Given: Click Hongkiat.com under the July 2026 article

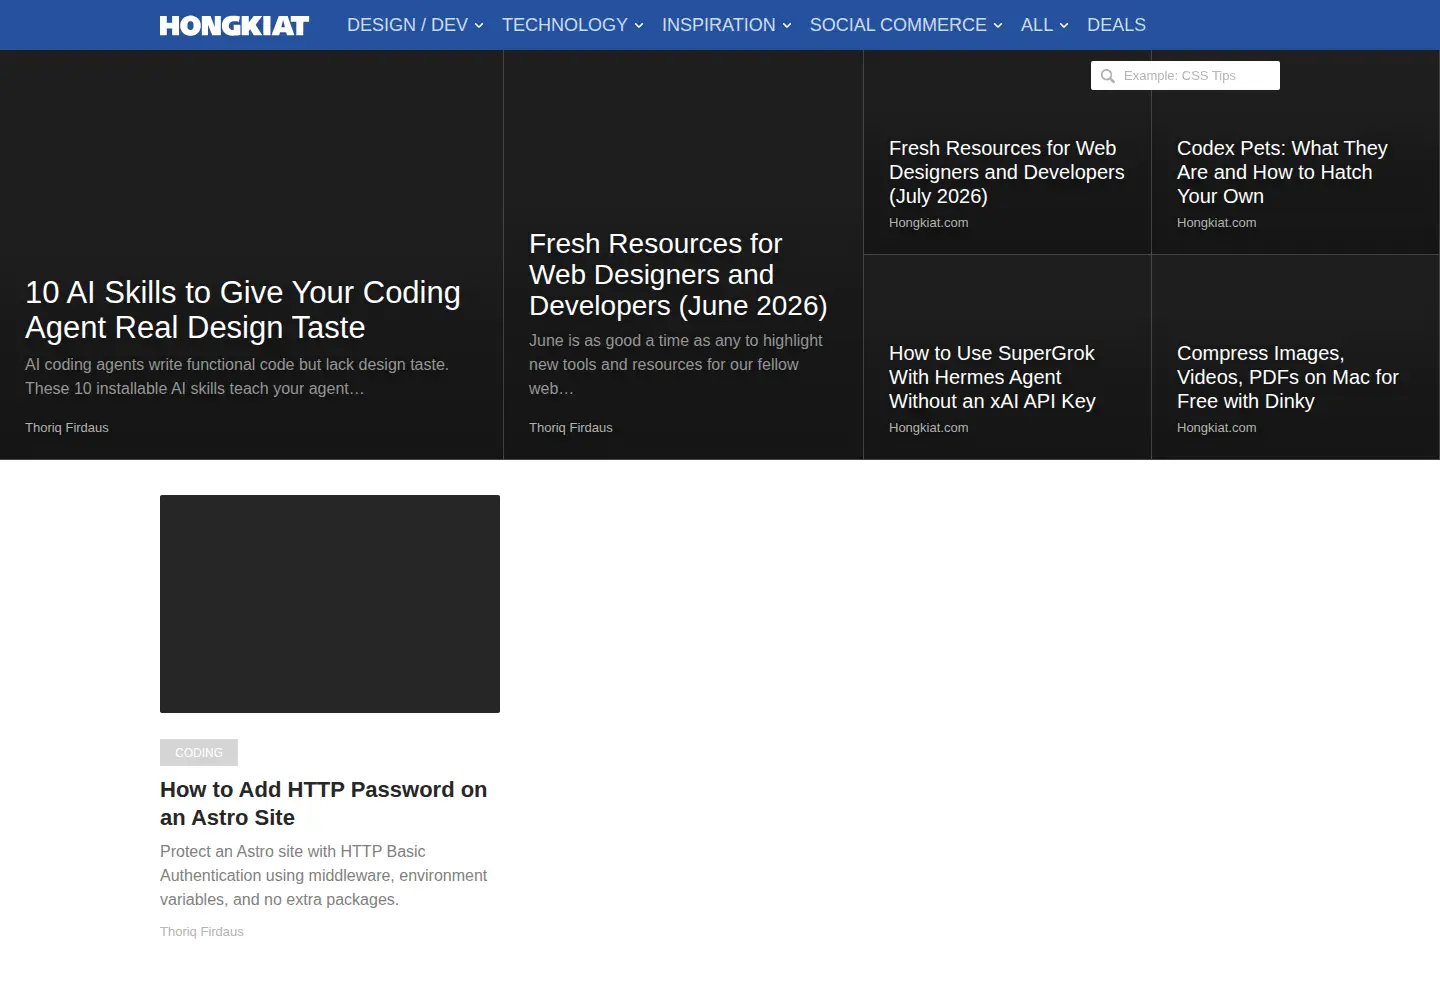Looking at the screenshot, I should click(x=929, y=223).
